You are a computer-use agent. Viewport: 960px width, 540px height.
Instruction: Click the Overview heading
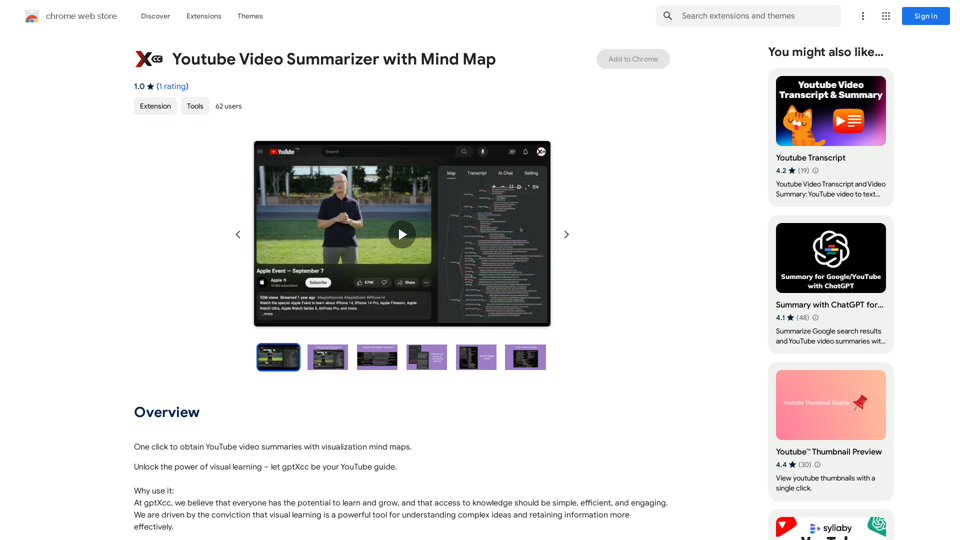pyautogui.click(x=167, y=412)
